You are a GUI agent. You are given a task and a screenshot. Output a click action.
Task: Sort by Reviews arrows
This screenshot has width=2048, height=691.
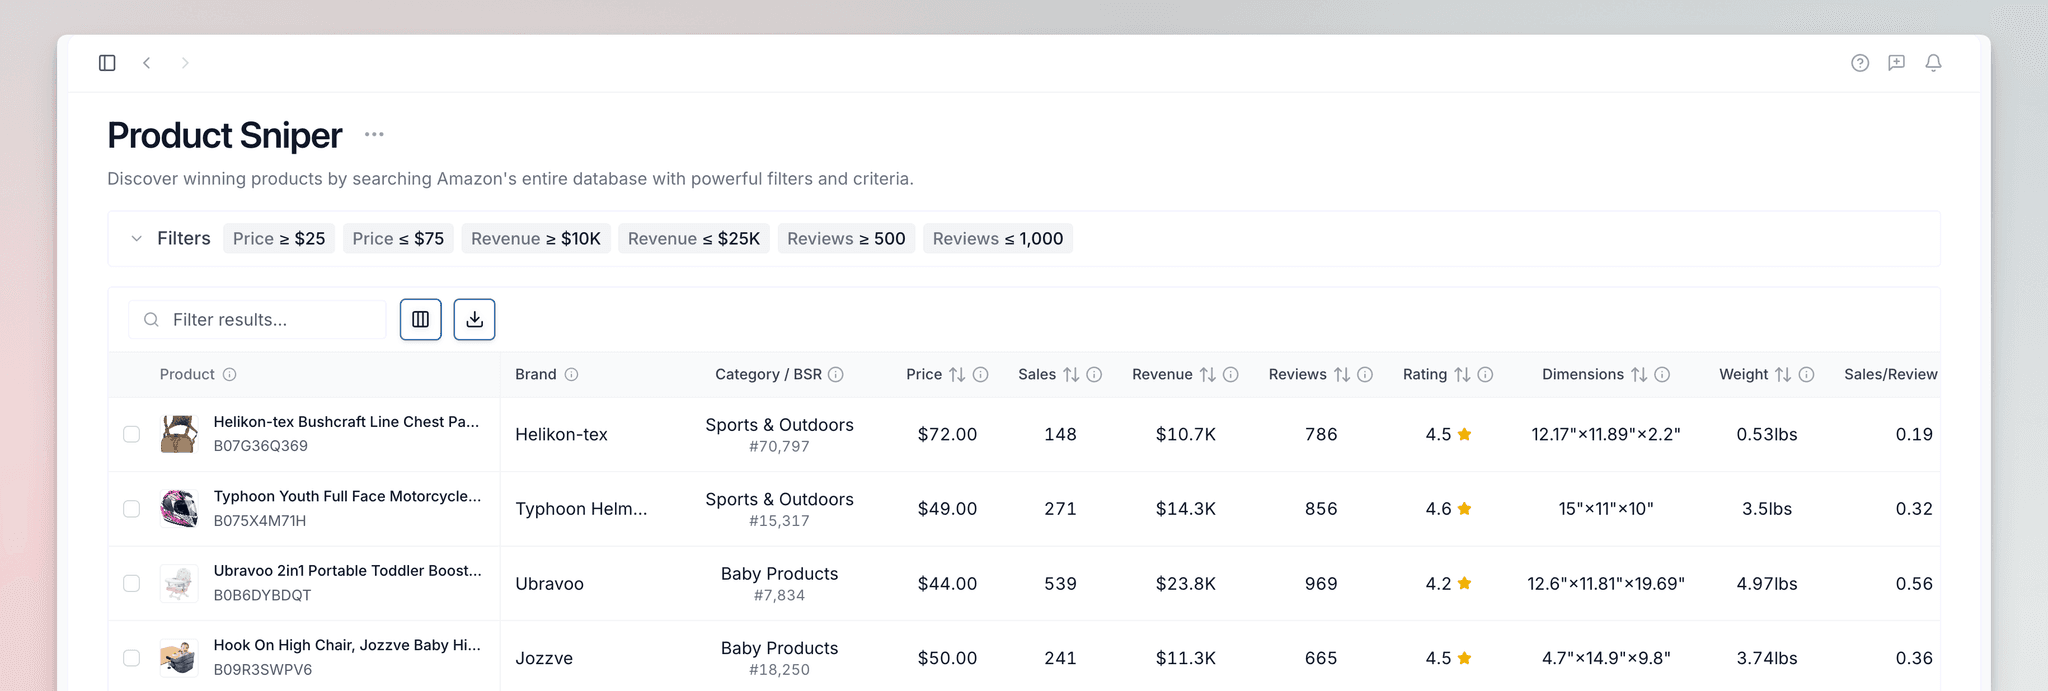point(1342,375)
